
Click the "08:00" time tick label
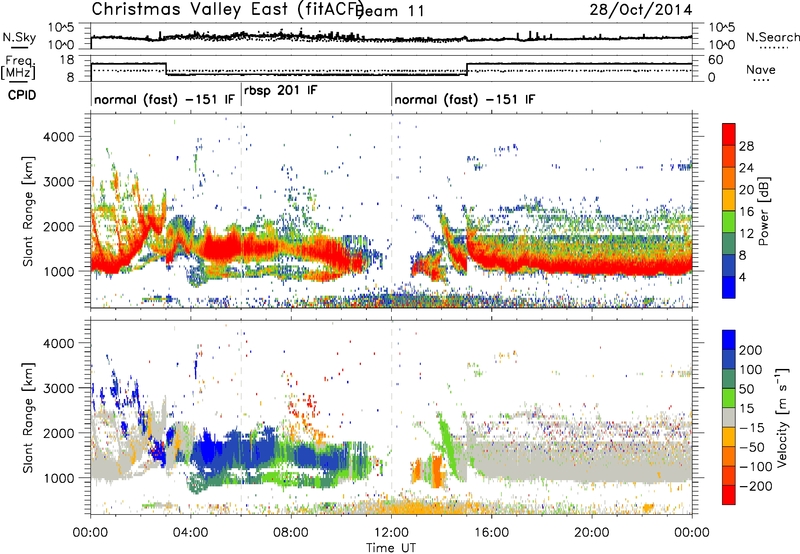(291, 533)
